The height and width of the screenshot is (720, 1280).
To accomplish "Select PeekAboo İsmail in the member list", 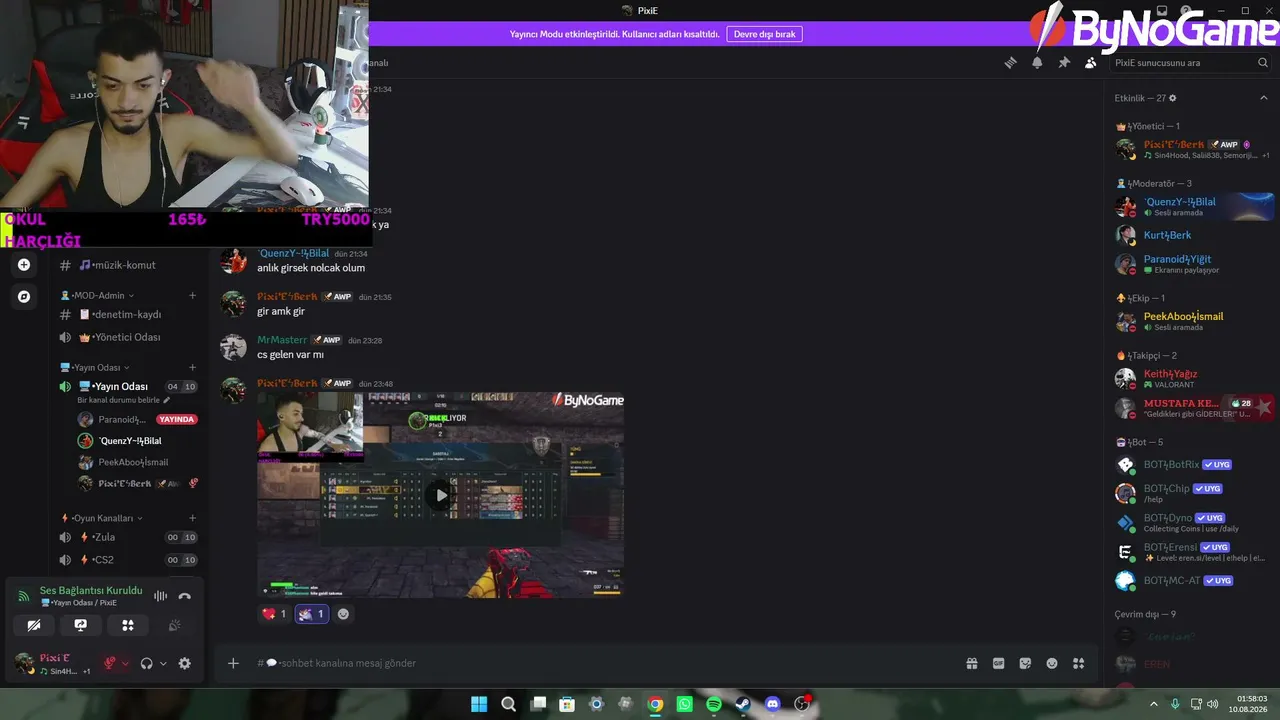I will click(1194, 322).
